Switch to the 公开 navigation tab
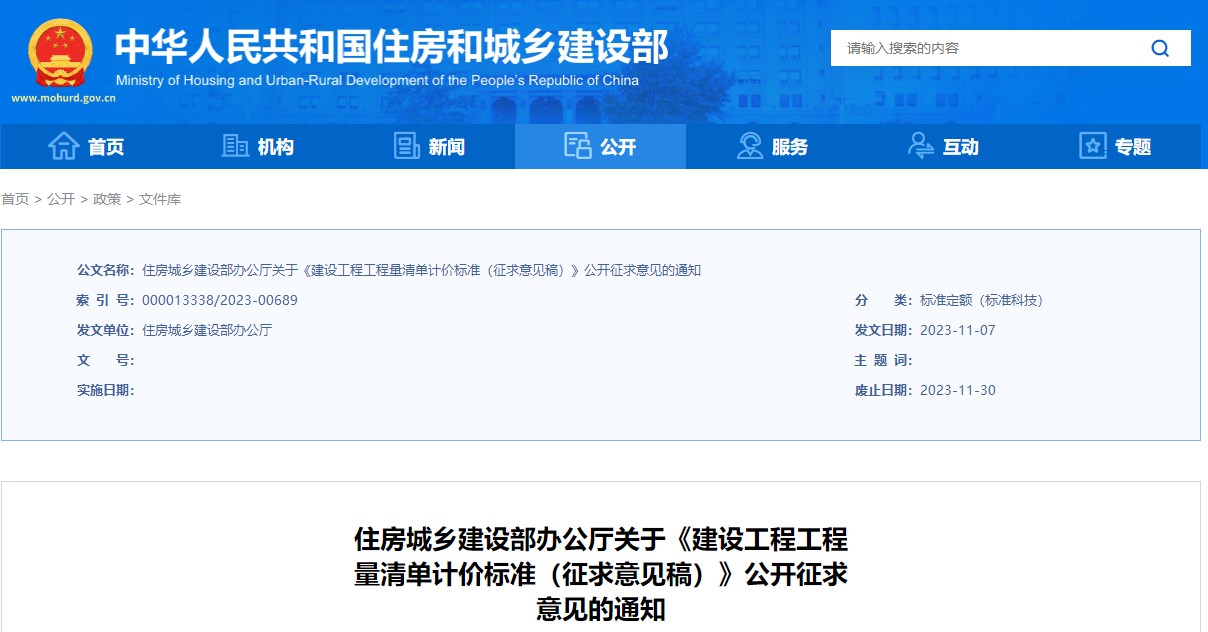1208x632 pixels. [617, 146]
